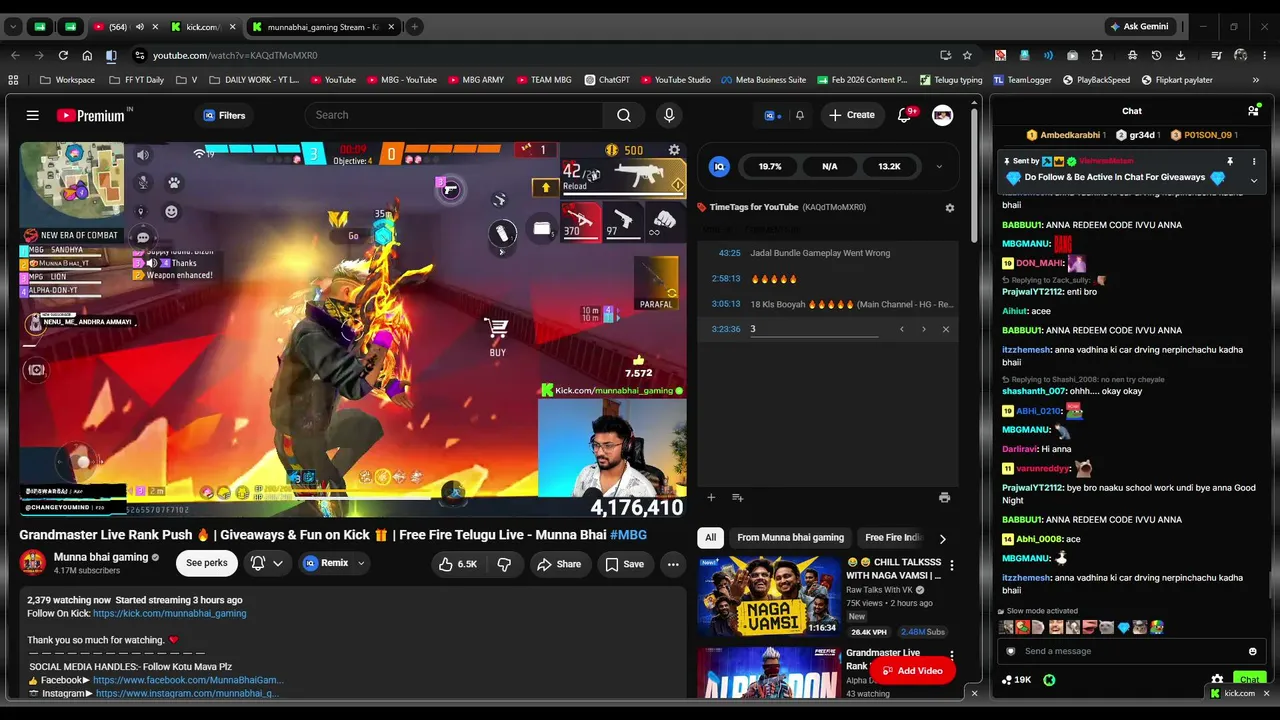Click the blue IQ badge in the stats panel
The height and width of the screenshot is (720, 1280).
(x=719, y=167)
